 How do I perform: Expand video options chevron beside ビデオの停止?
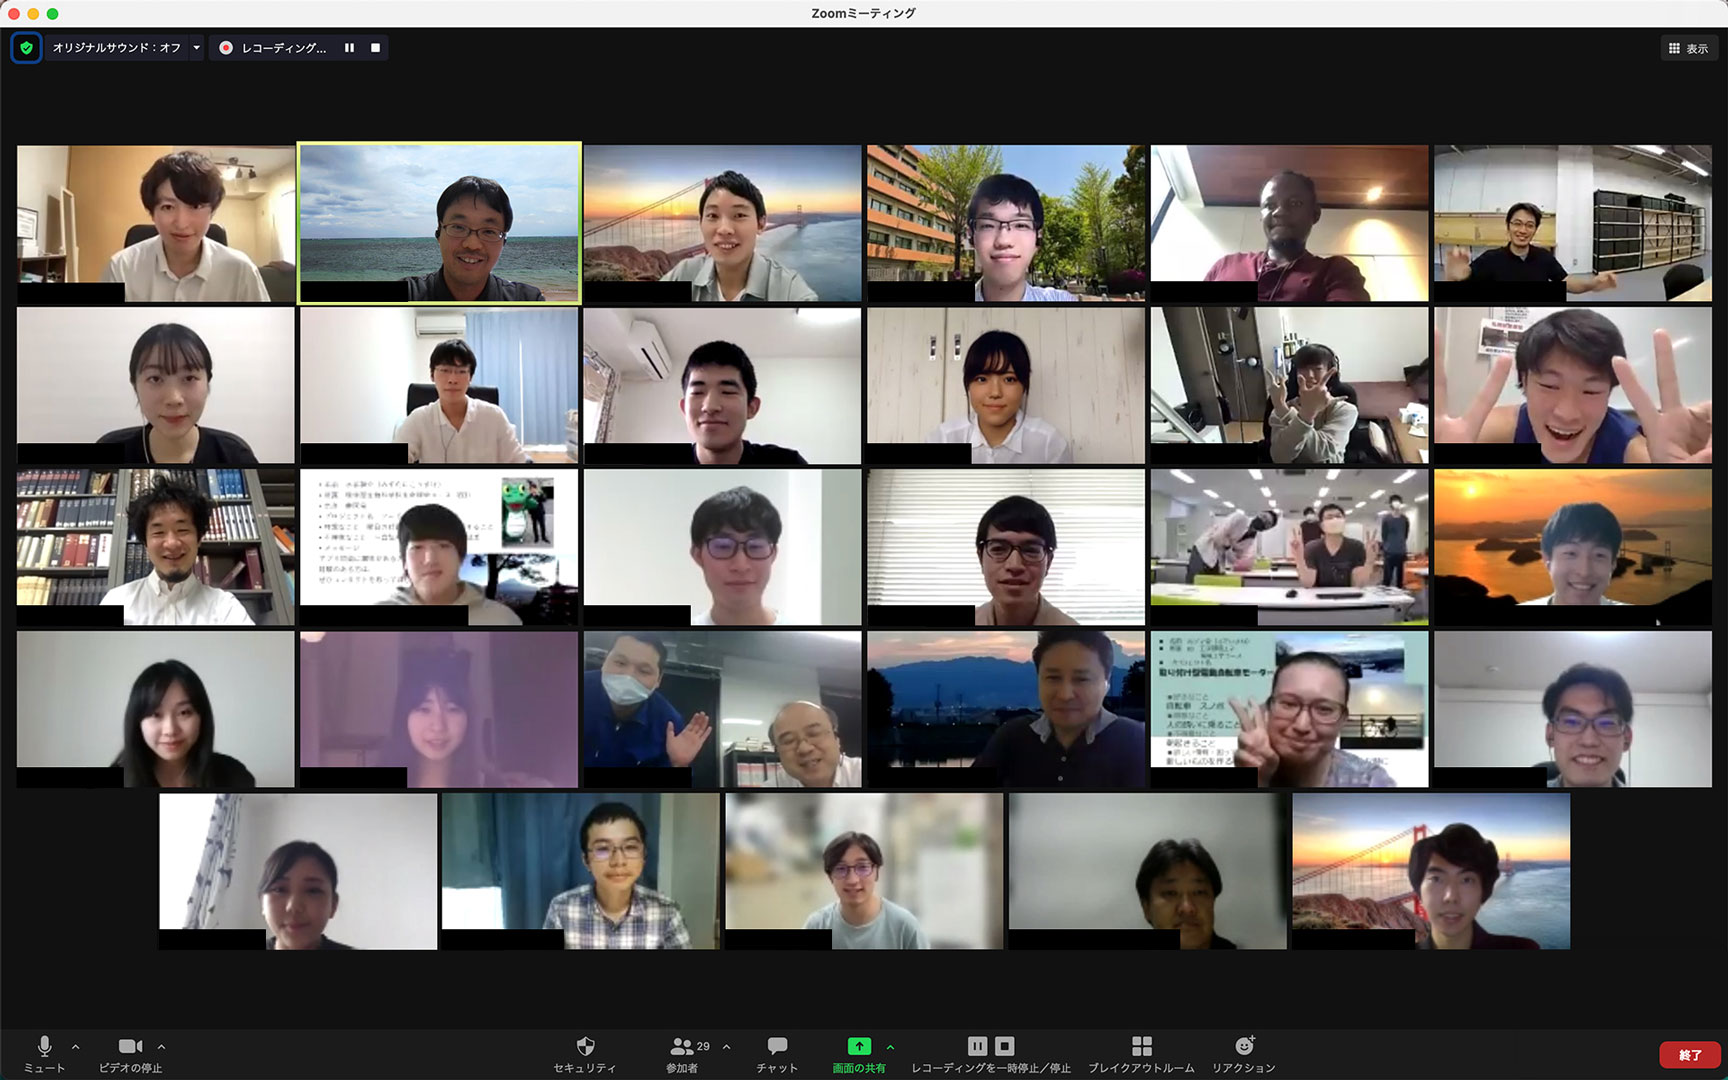(162, 1047)
